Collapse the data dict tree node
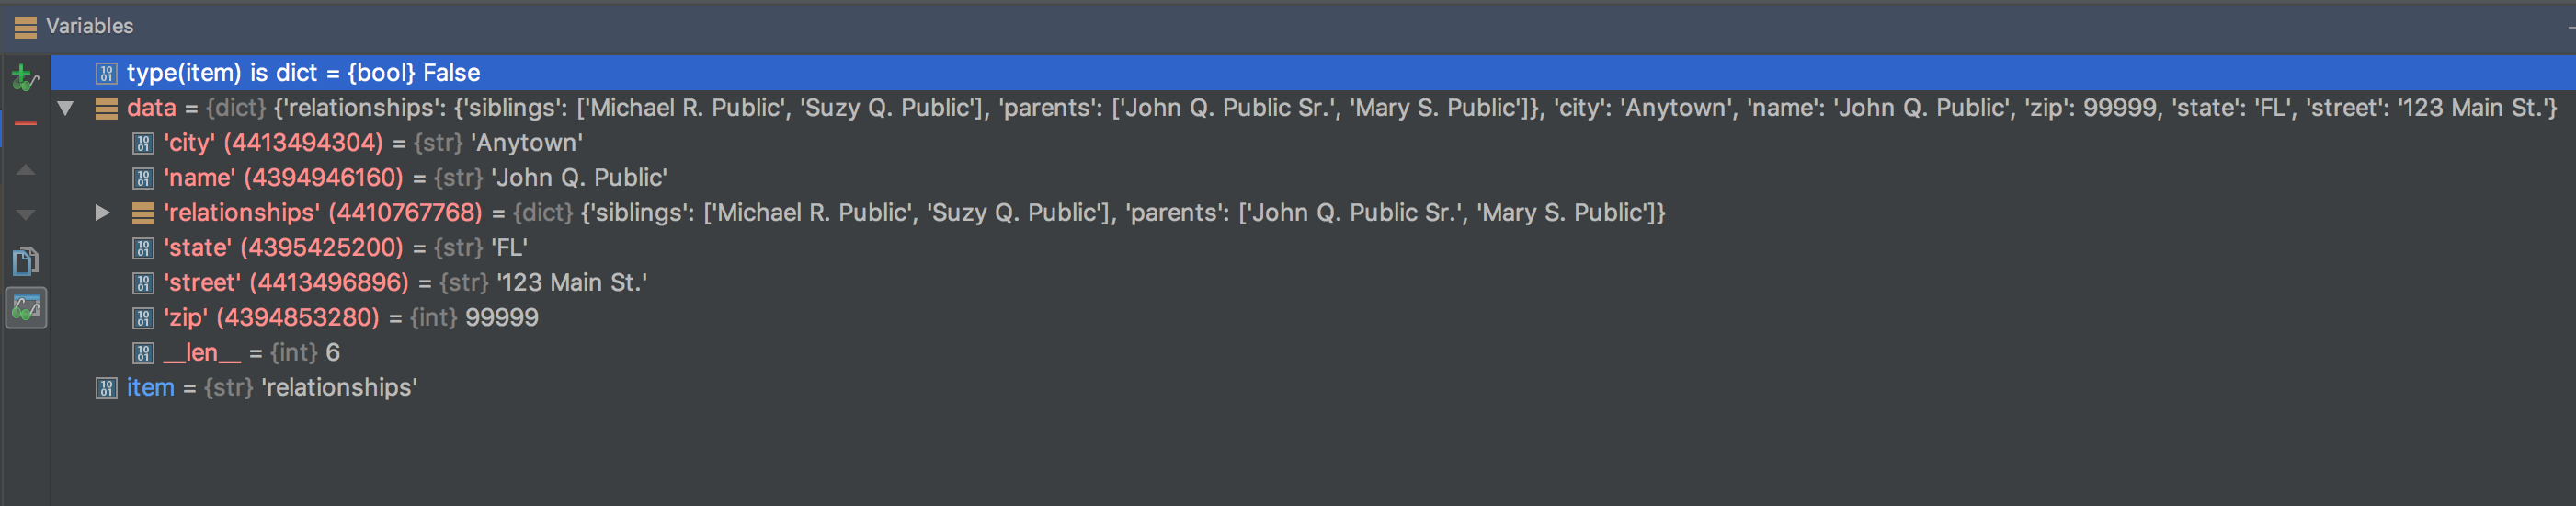 coord(66,108)
